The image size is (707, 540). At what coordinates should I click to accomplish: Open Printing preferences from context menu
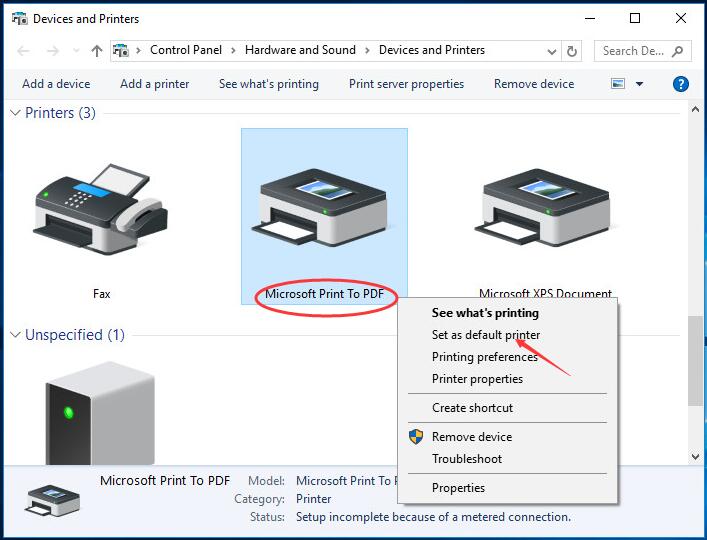[x=485, y=357]
